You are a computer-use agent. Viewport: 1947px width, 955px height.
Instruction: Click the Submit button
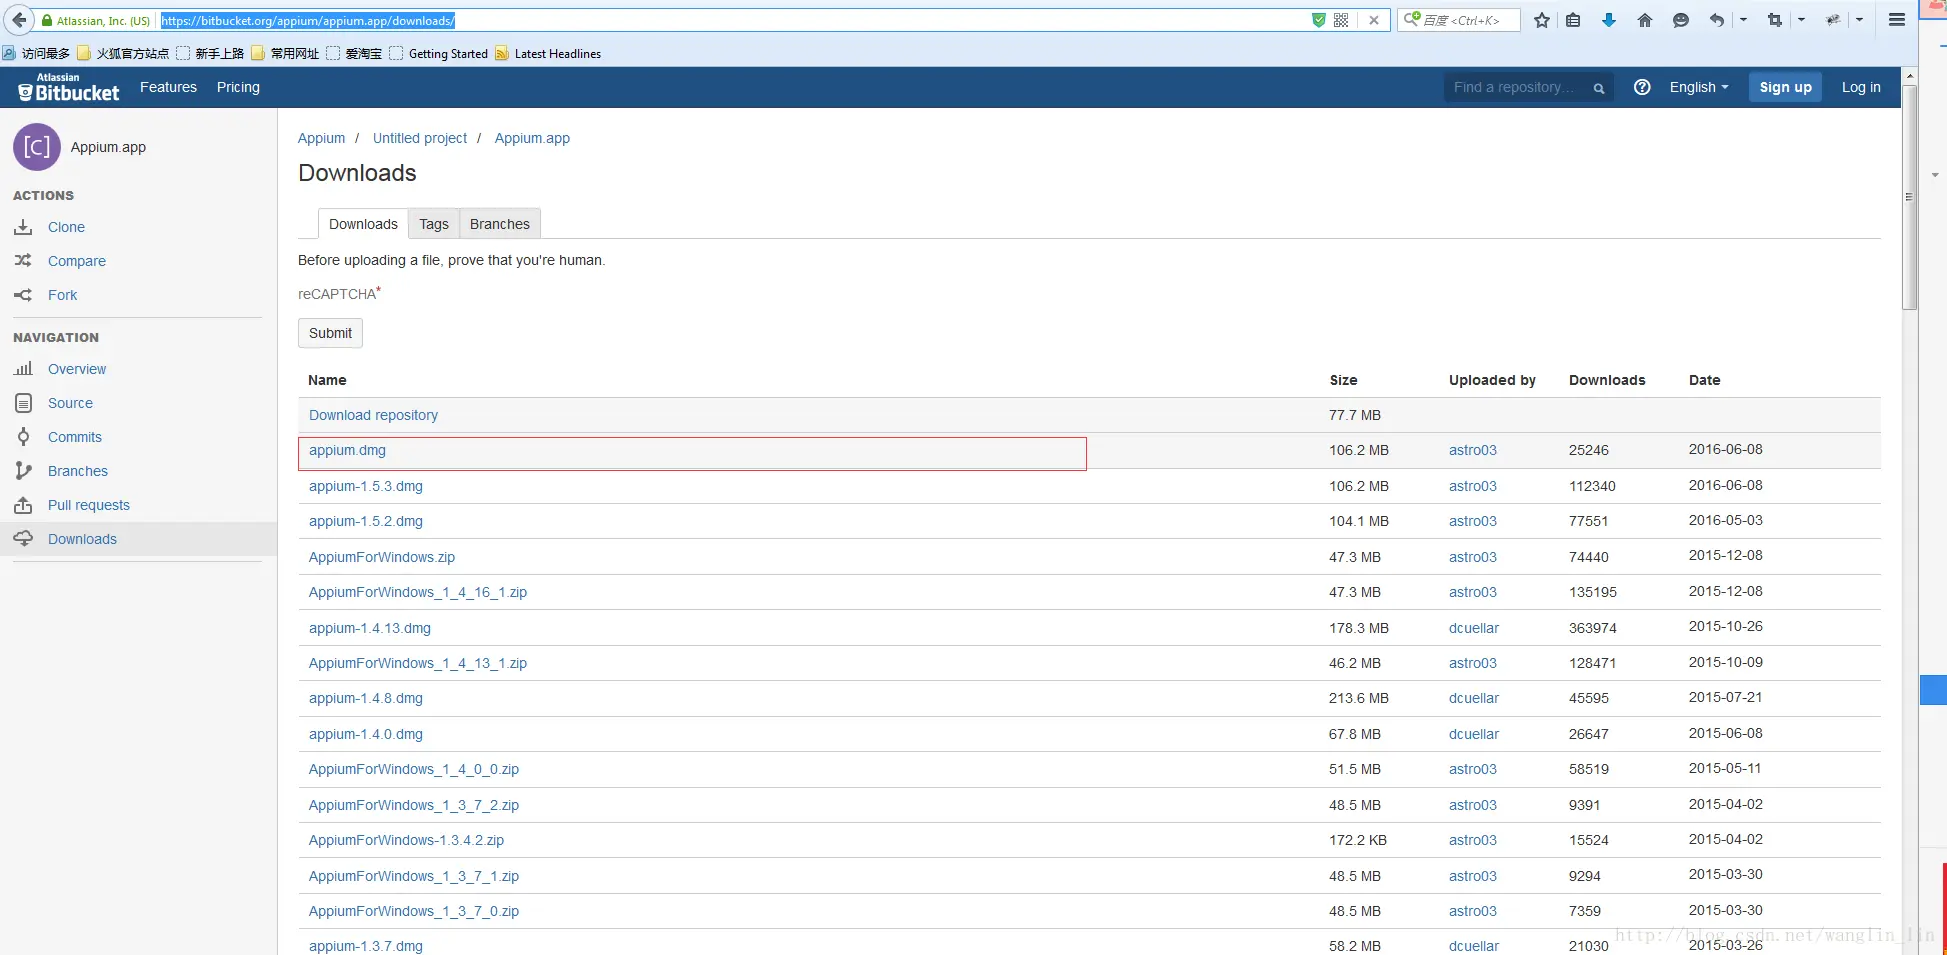pyautogui.click(x=330, y=333)
